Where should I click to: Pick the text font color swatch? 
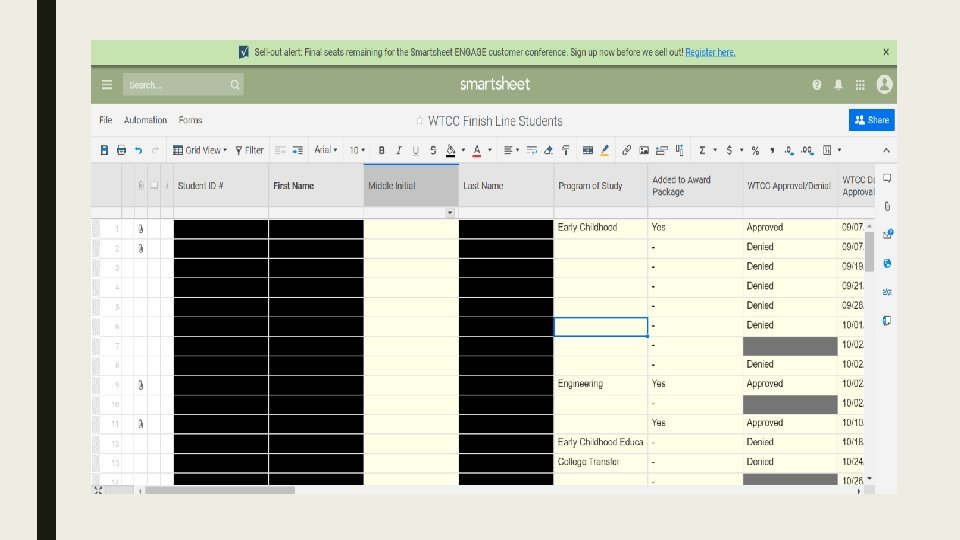(x=477, y=150)
